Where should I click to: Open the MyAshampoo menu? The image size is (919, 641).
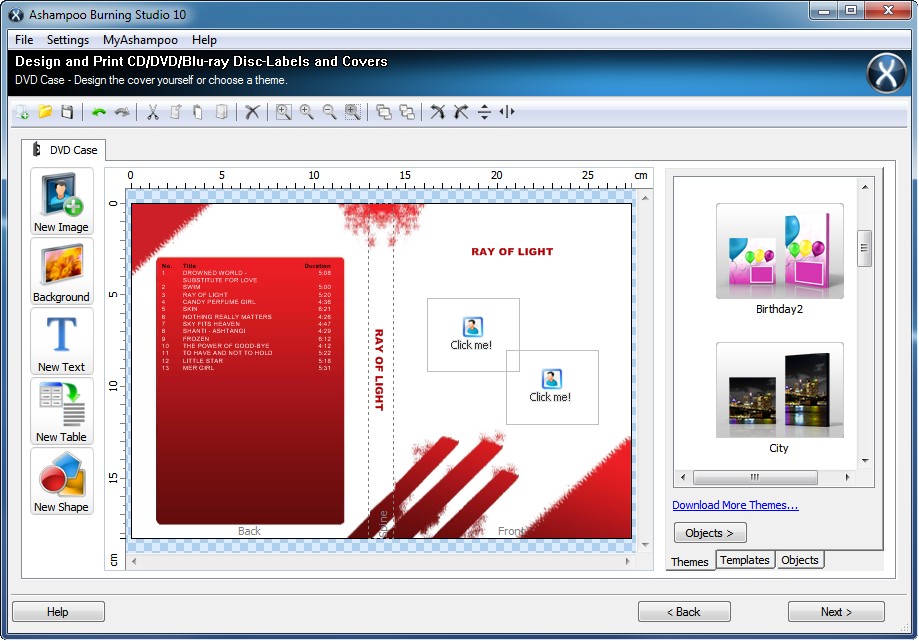point(140,40)
